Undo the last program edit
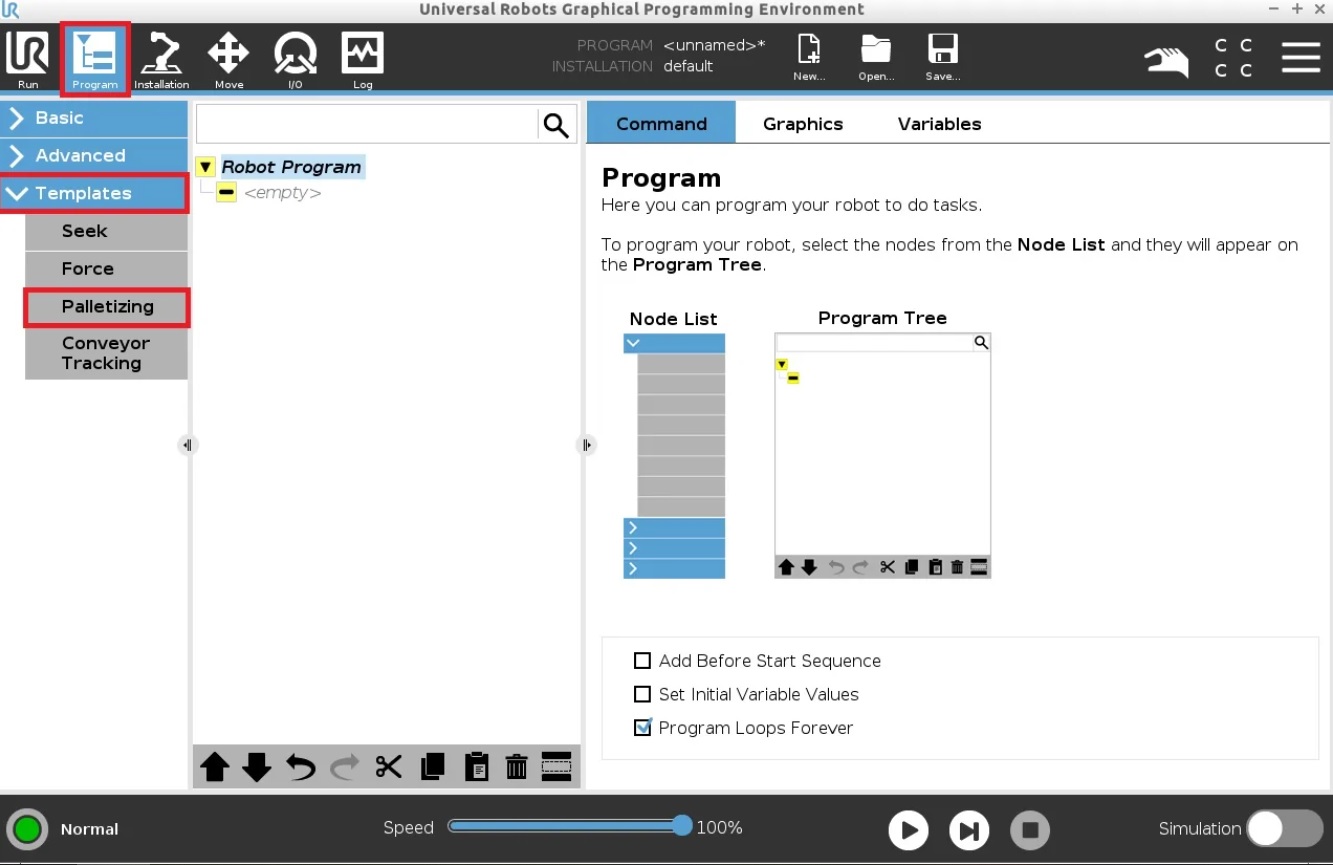This screenshot has width=1333, height=865. (300, 767)
